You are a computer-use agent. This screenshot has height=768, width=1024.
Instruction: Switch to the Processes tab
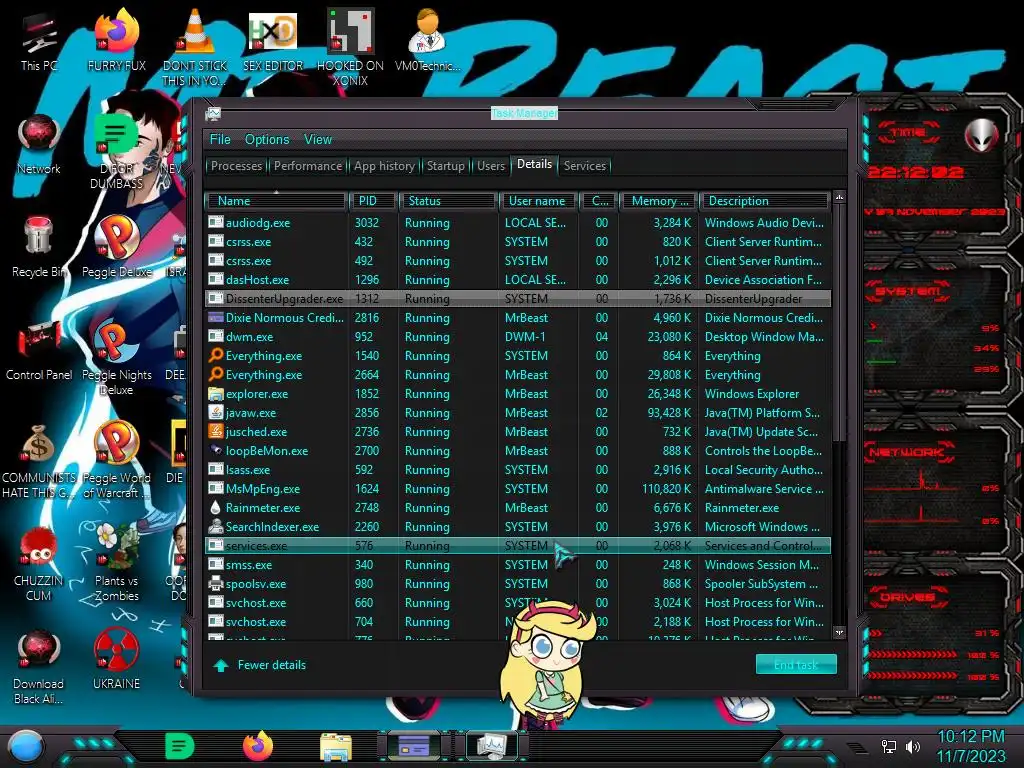(236, 166)
